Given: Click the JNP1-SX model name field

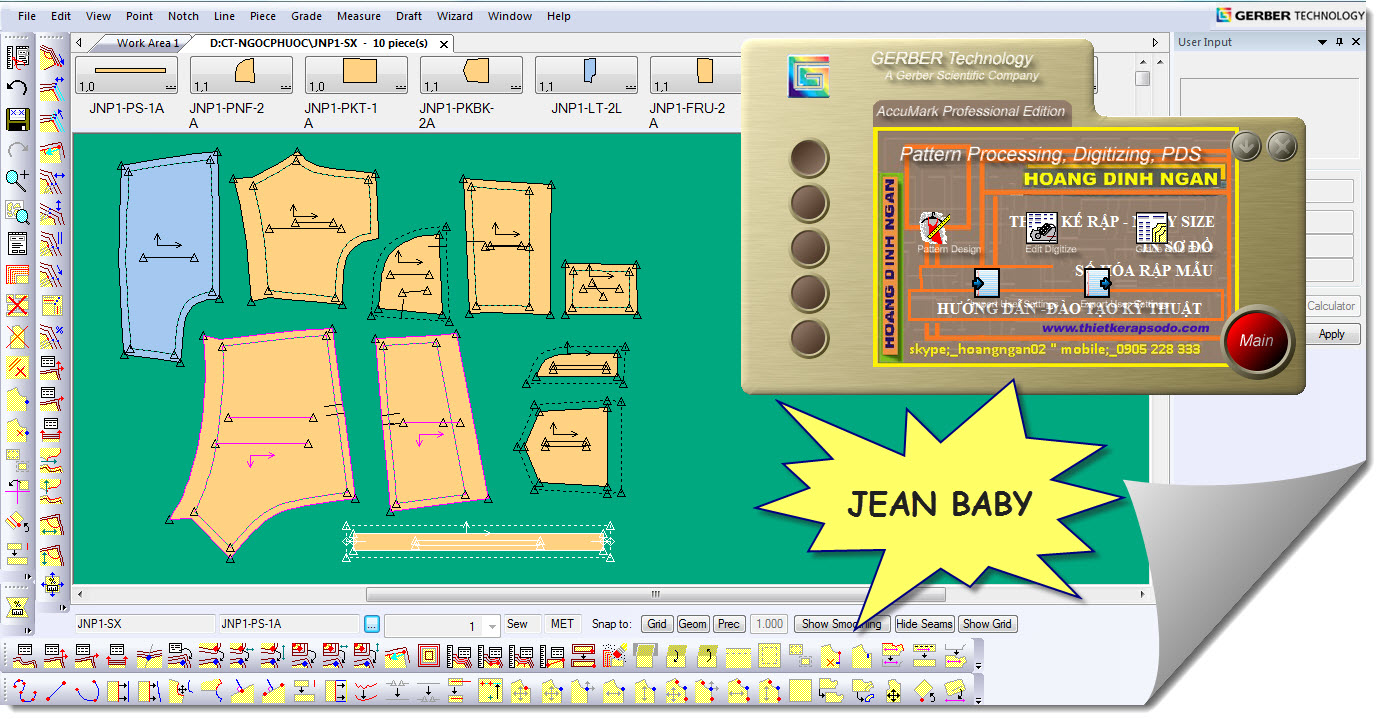Looking at the screenshot, I should coord(143,624).
